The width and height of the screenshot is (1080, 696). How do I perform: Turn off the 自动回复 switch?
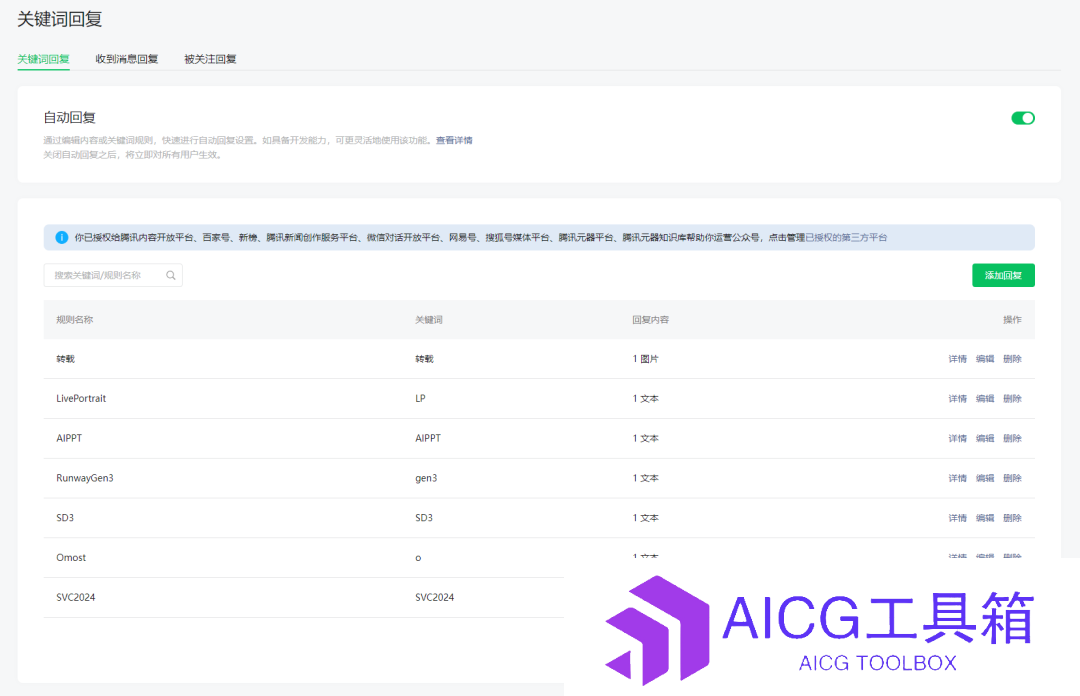coord(1023,119)
